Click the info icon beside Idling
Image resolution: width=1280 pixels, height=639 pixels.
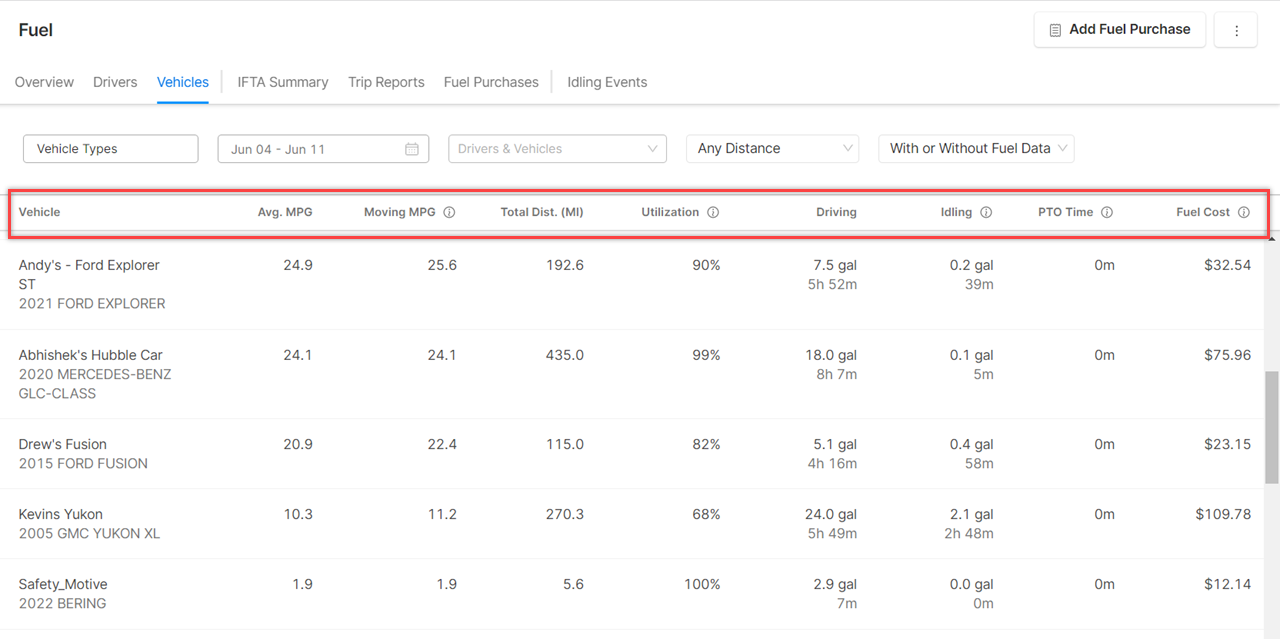pyautogui.click(x=986, y=212)
